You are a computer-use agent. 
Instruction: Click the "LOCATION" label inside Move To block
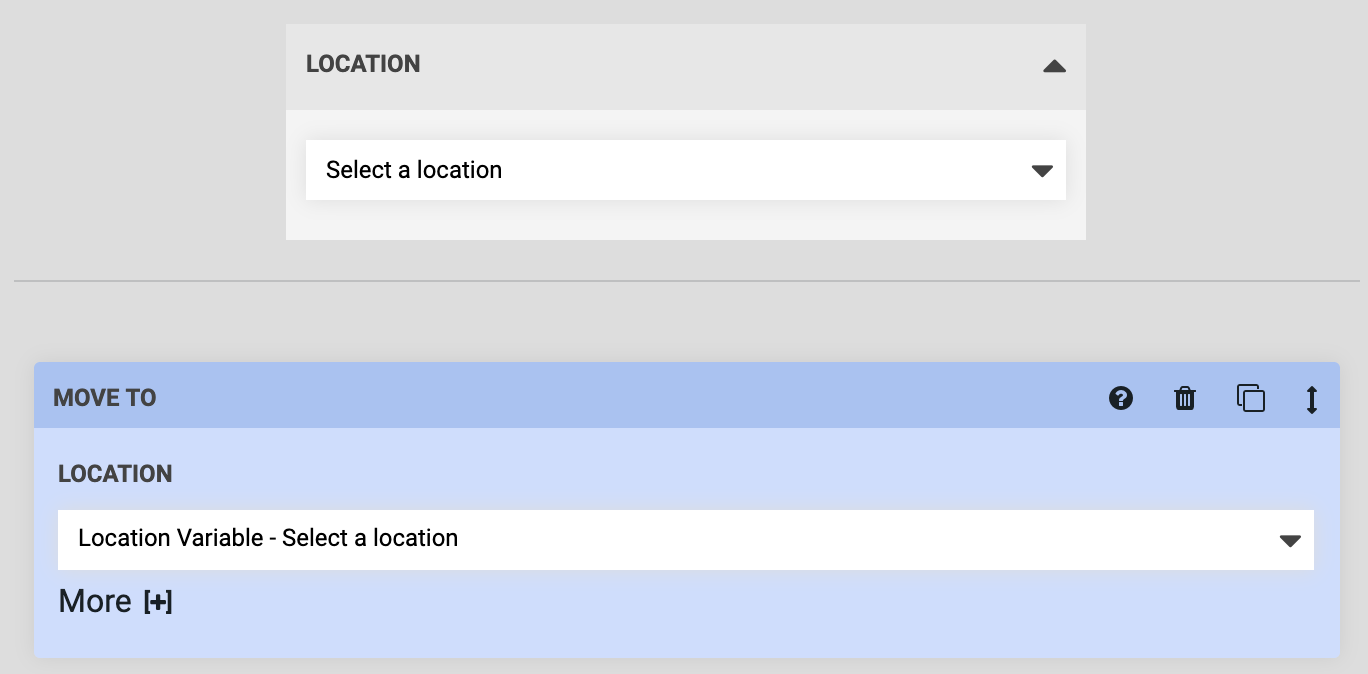(115, 474)
